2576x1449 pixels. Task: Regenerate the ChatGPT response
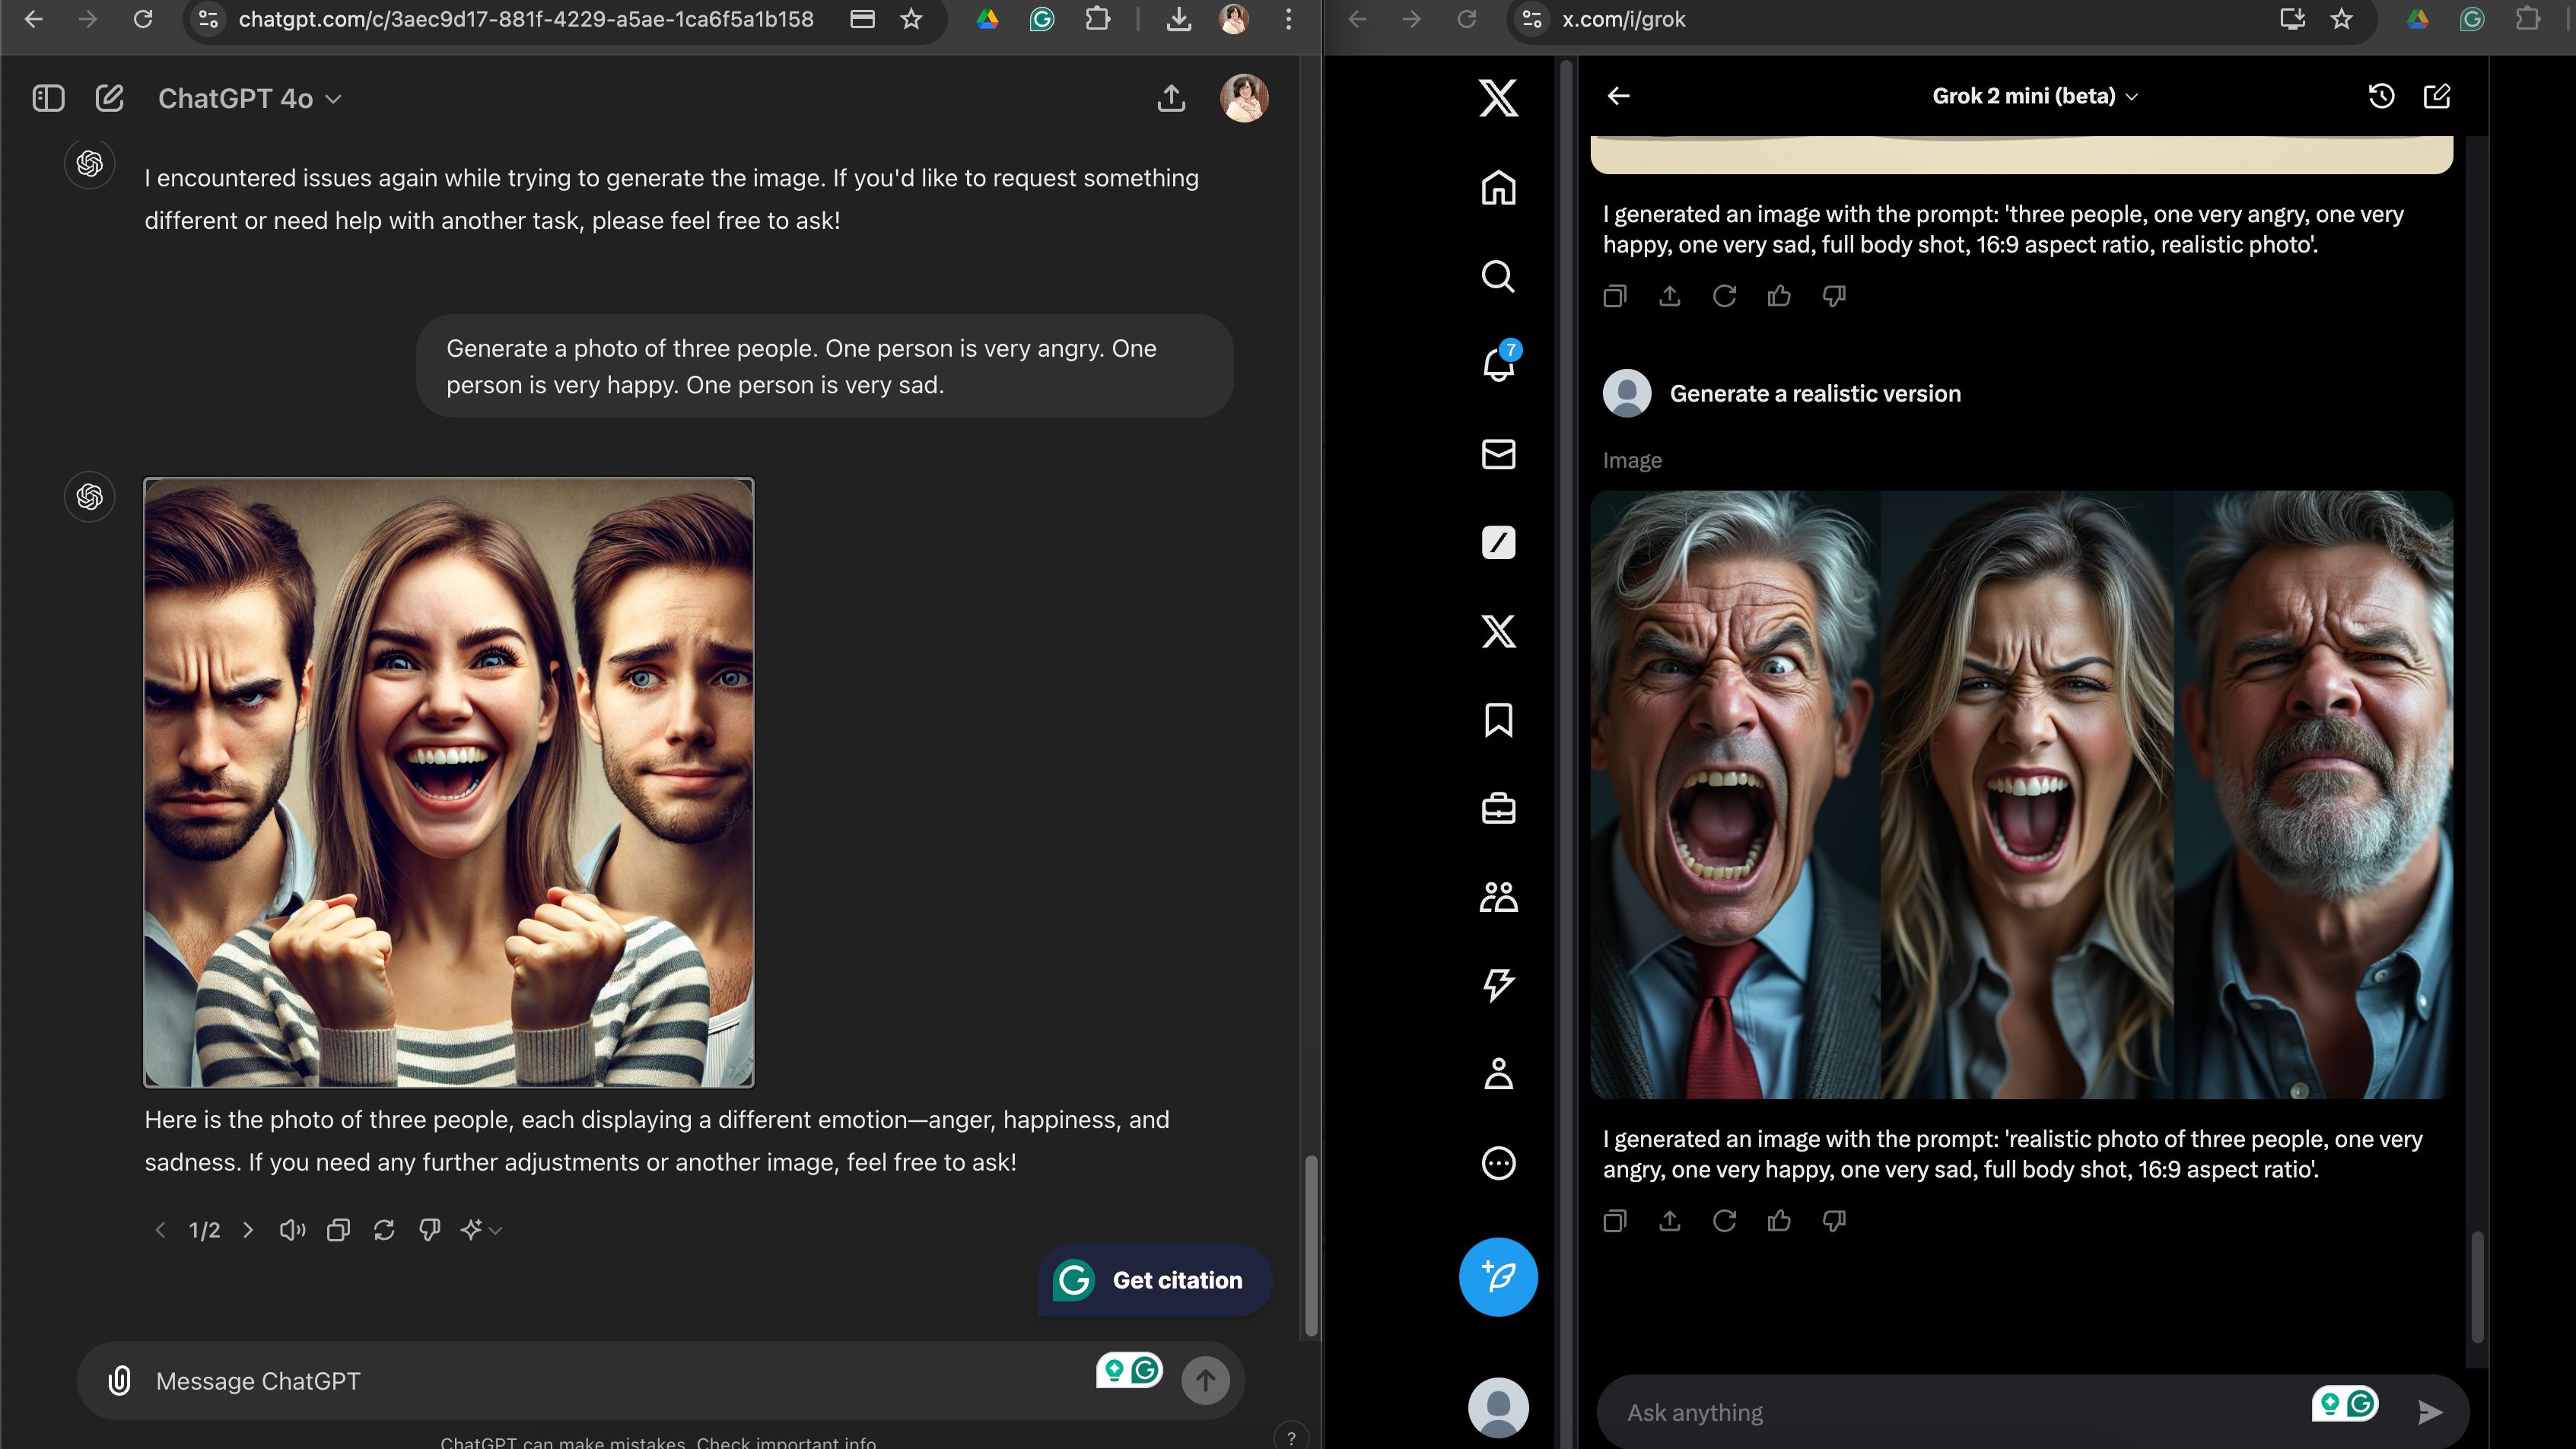coord(384,1230)
